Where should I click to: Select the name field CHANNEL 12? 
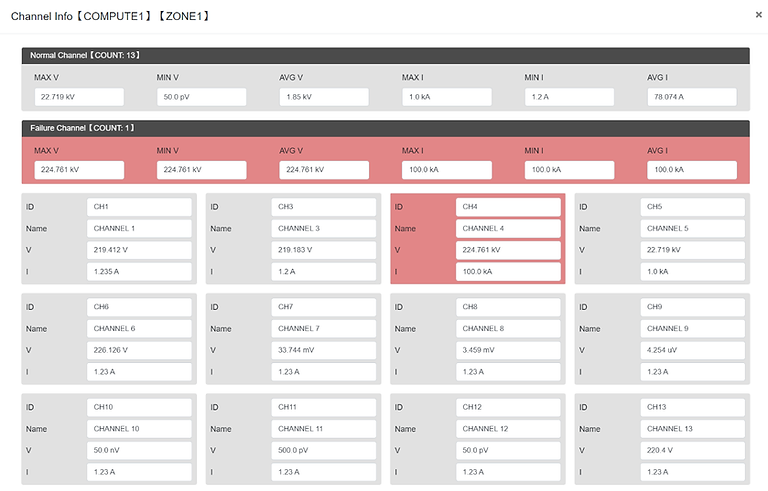point(508,429)
